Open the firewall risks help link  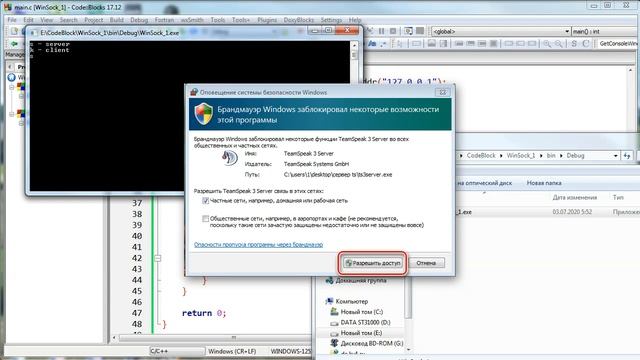click(x=258, y=244)
